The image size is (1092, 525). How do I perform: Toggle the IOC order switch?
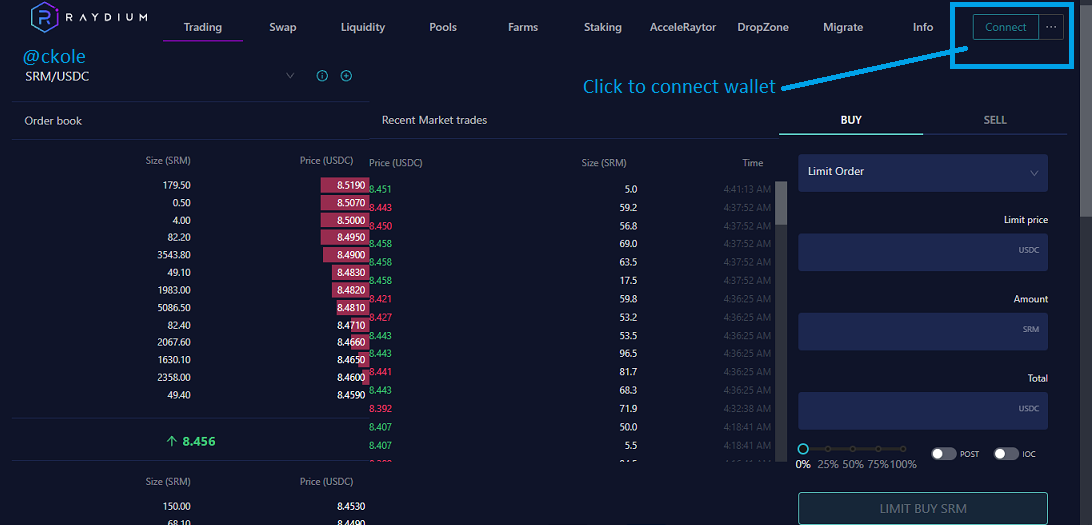pyautogui.click(x=1006, y=454)
